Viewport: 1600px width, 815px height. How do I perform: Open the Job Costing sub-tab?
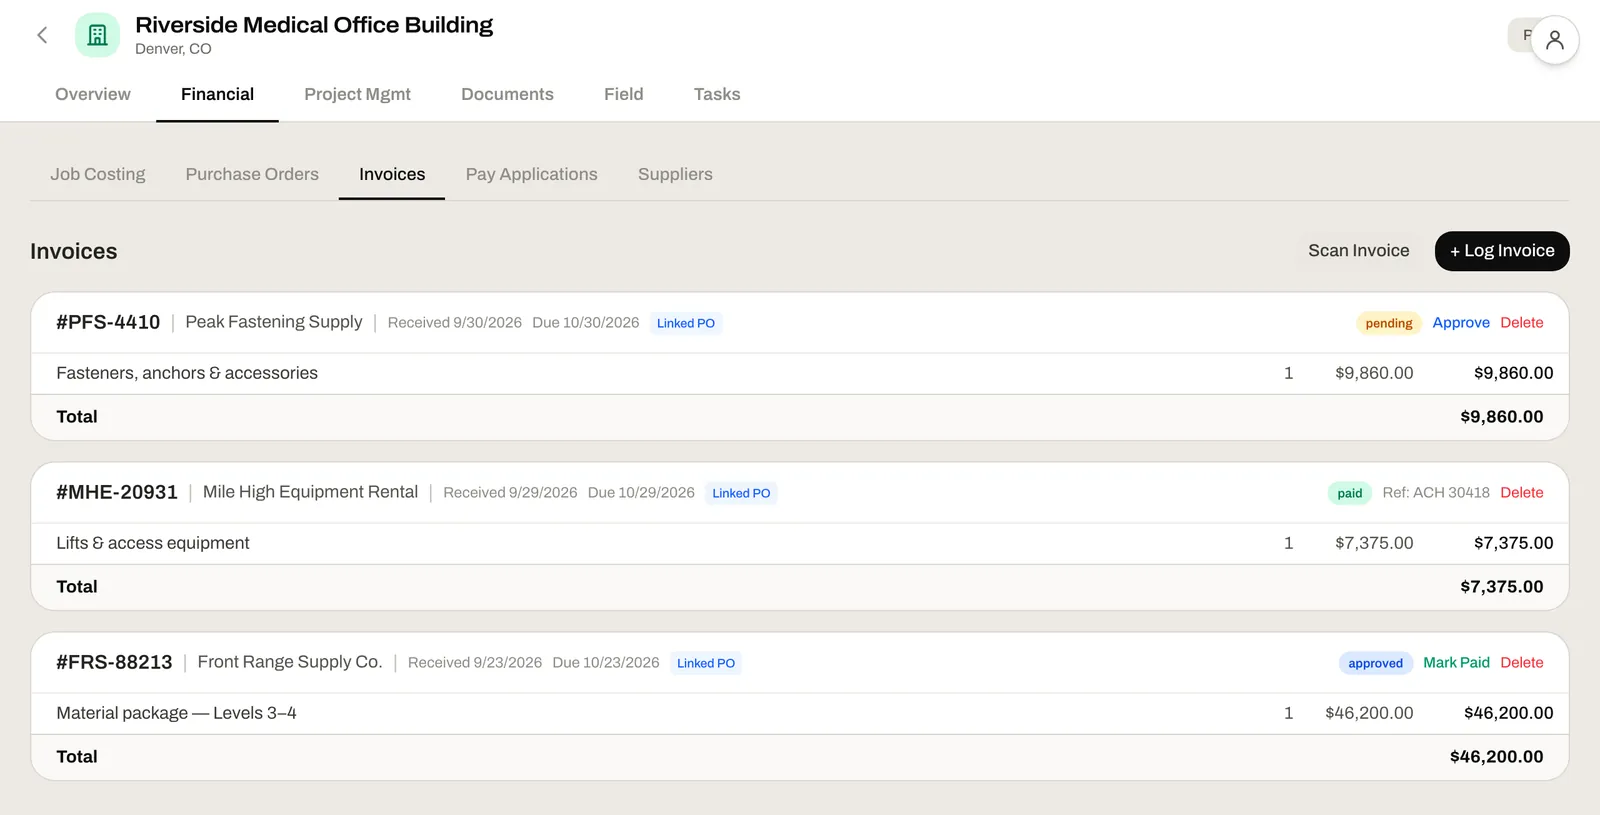coord(98,174)
